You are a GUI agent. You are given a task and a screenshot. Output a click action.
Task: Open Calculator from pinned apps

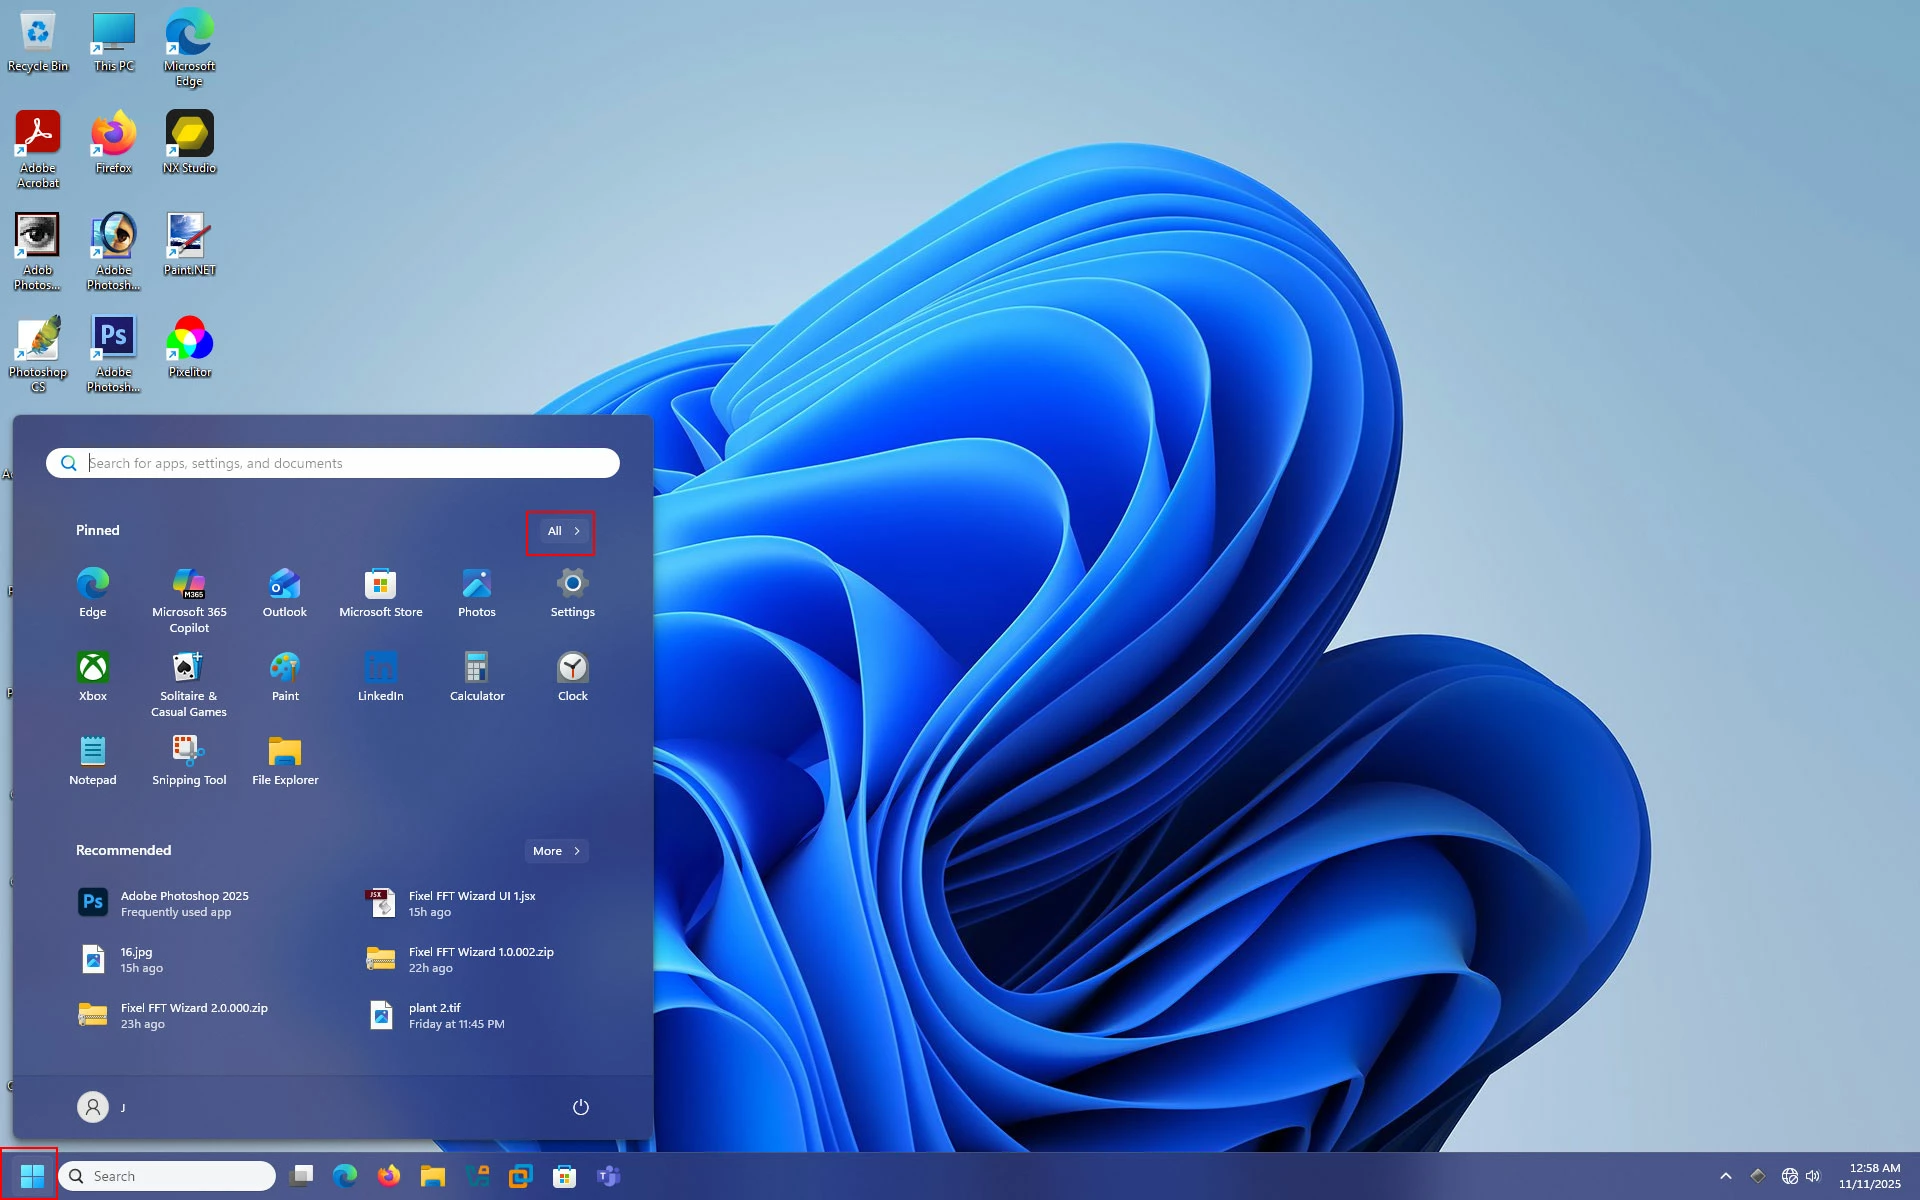pyautogui.click(x=476, y=677)
